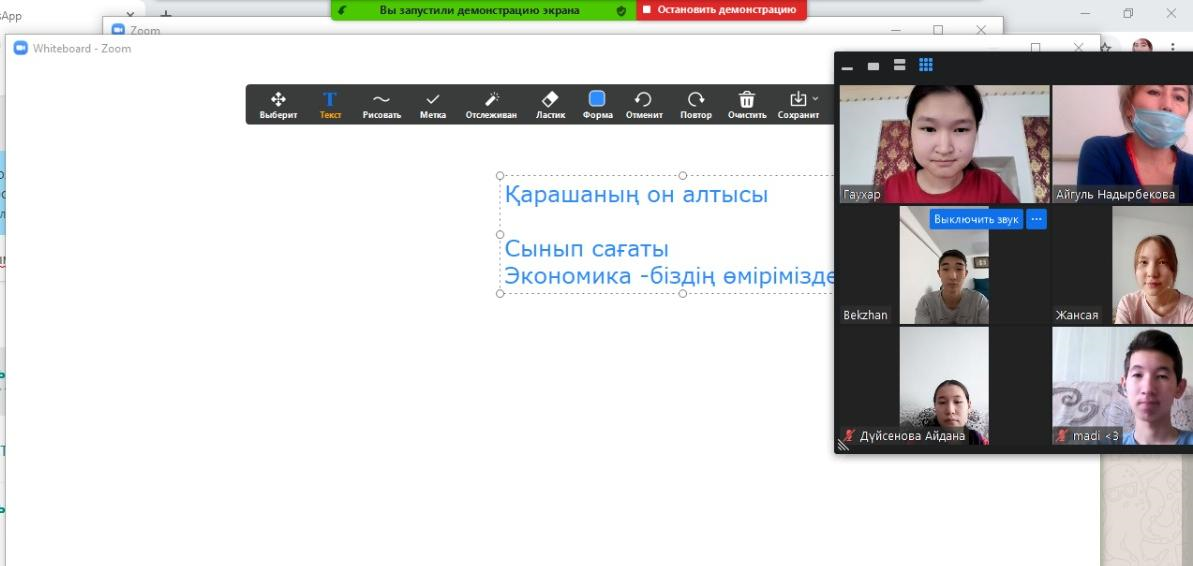The width and height of the screenshot is (1193, 566).
Task: Undo with the Отменит button
Action: pos(644,105)
